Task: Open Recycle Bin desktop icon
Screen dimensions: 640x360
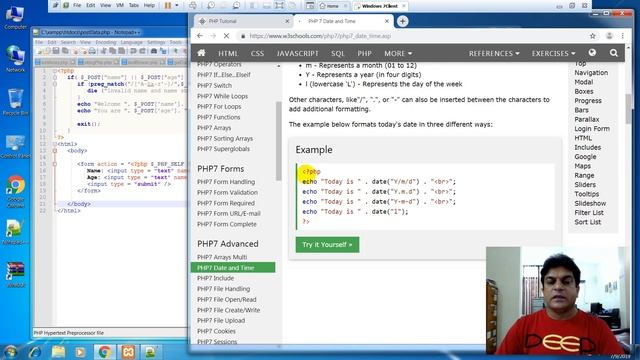Action: pyautogui.click(x=15, y=102)
